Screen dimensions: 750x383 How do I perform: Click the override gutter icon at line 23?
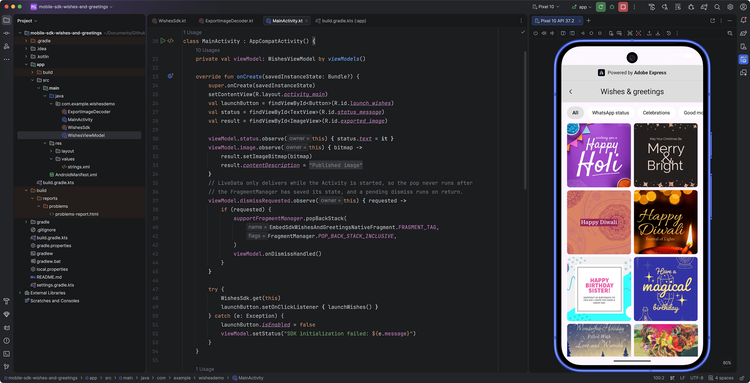(170, 76)
